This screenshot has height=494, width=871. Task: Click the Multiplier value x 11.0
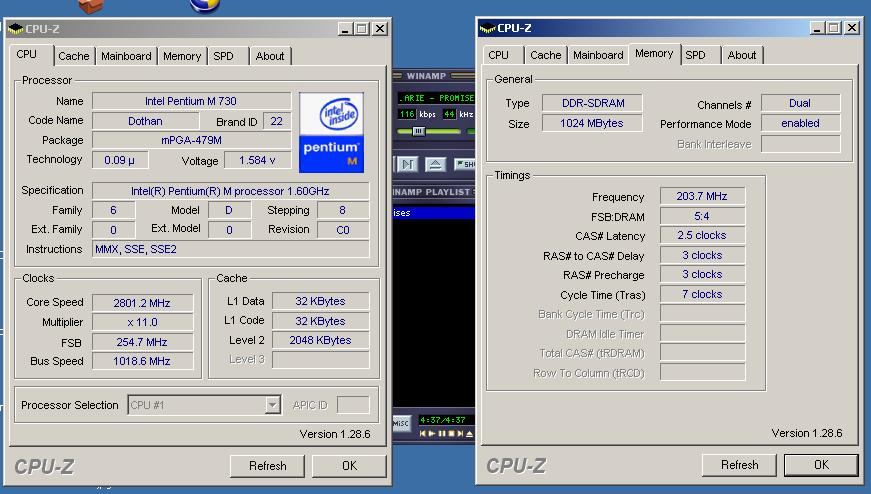142,322
